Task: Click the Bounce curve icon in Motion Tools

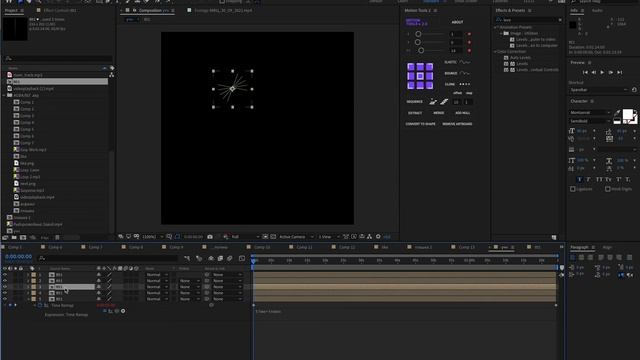Action: [464, 73]
